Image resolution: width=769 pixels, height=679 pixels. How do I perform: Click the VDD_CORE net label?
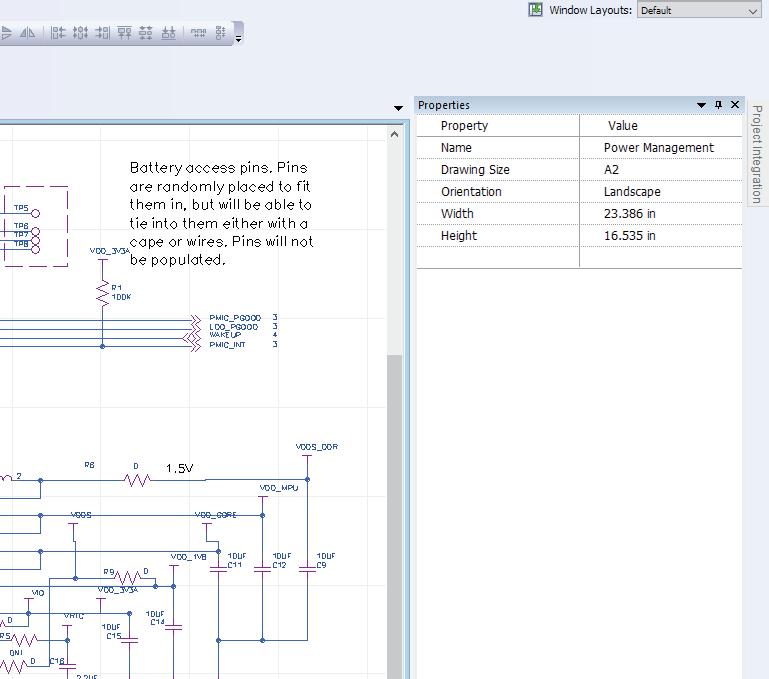pos(215,515)
